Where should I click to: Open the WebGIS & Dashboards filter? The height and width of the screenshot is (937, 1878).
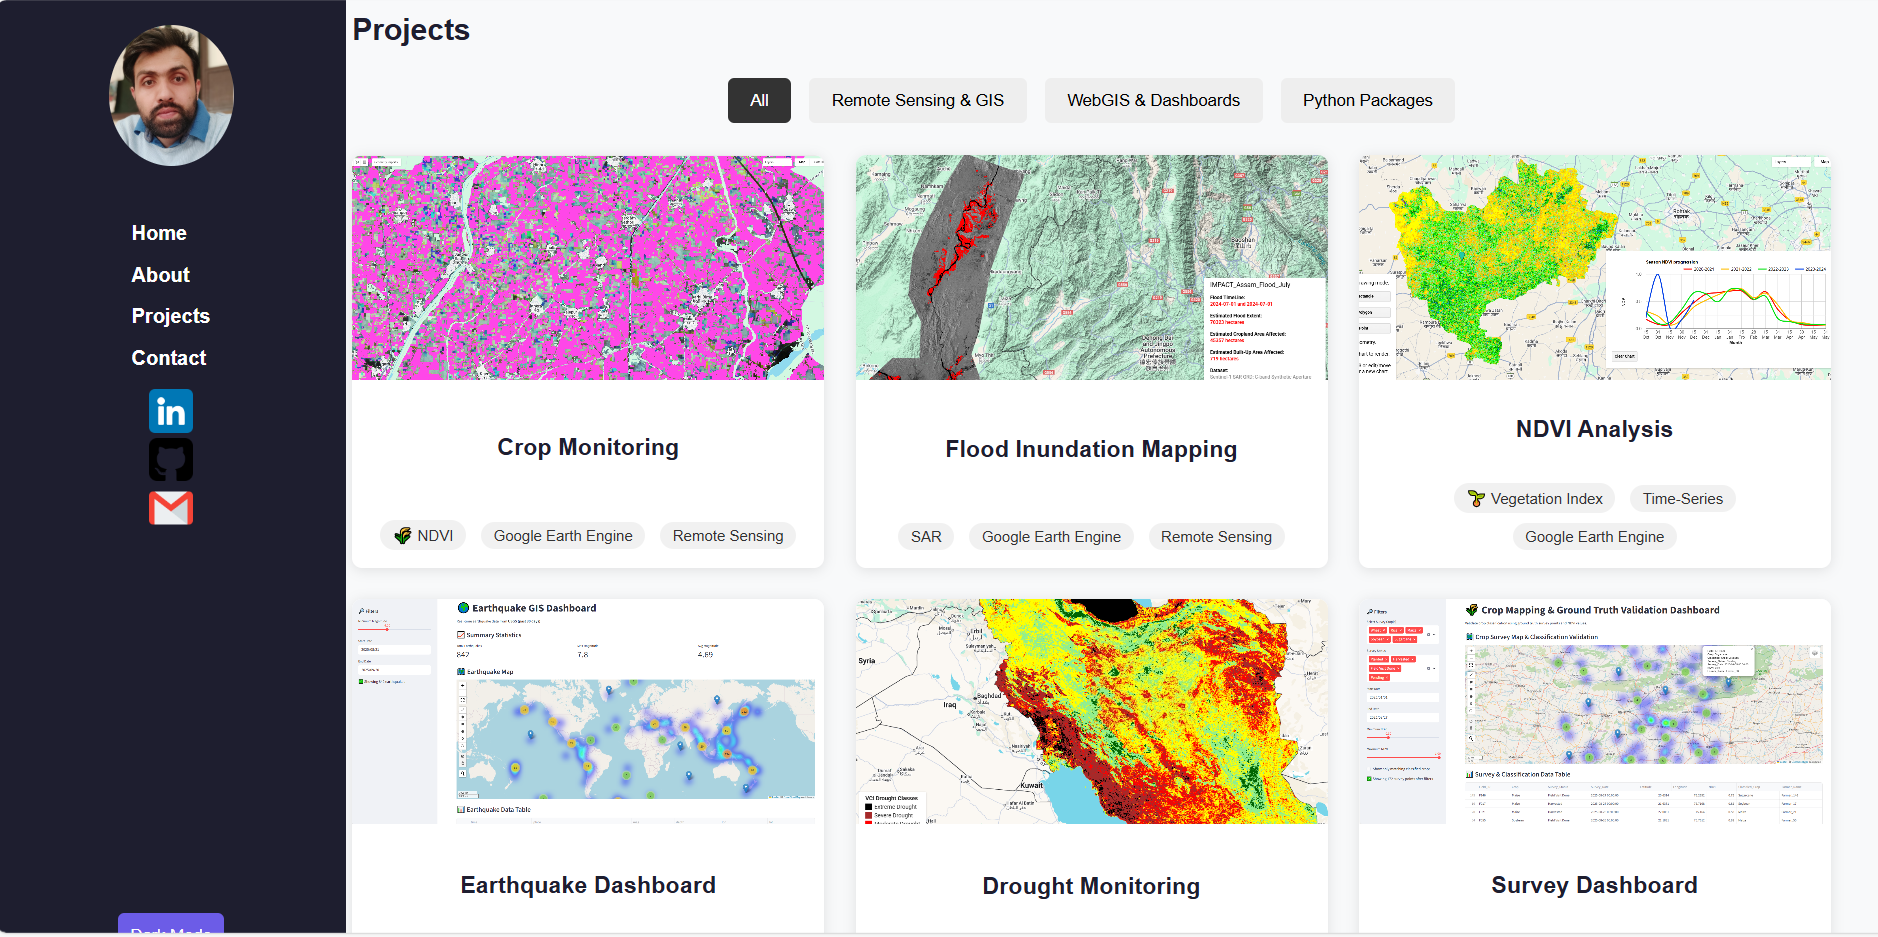click(1153, 100)
